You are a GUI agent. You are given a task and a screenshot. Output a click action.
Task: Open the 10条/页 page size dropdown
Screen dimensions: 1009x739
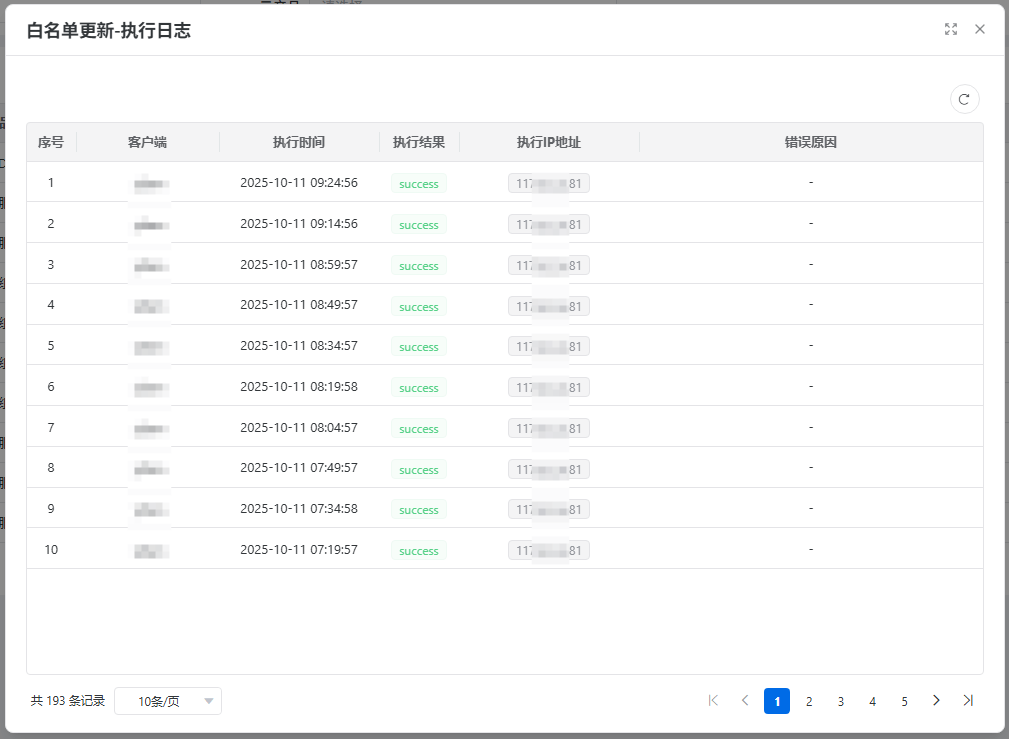[168, 701]
